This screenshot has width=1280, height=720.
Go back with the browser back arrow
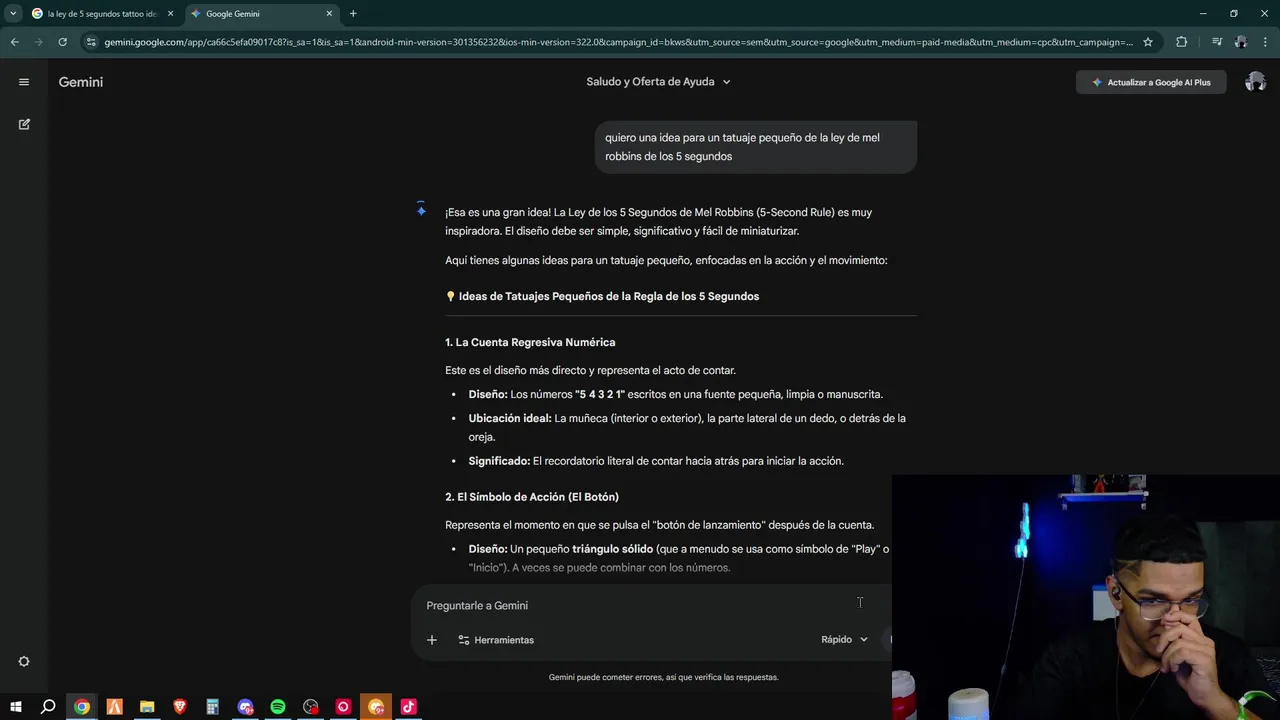point(14,42)
